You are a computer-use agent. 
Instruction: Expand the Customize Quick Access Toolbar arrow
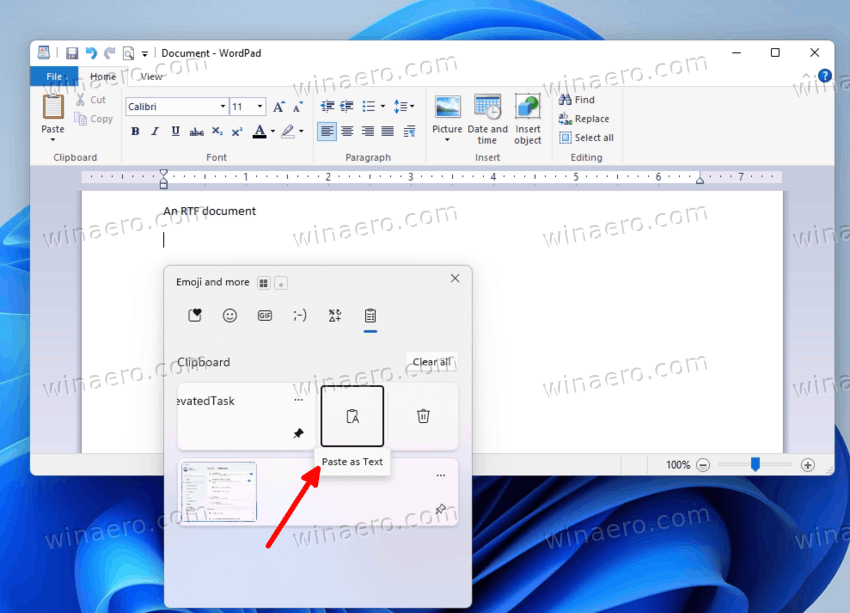coord(145,54)
